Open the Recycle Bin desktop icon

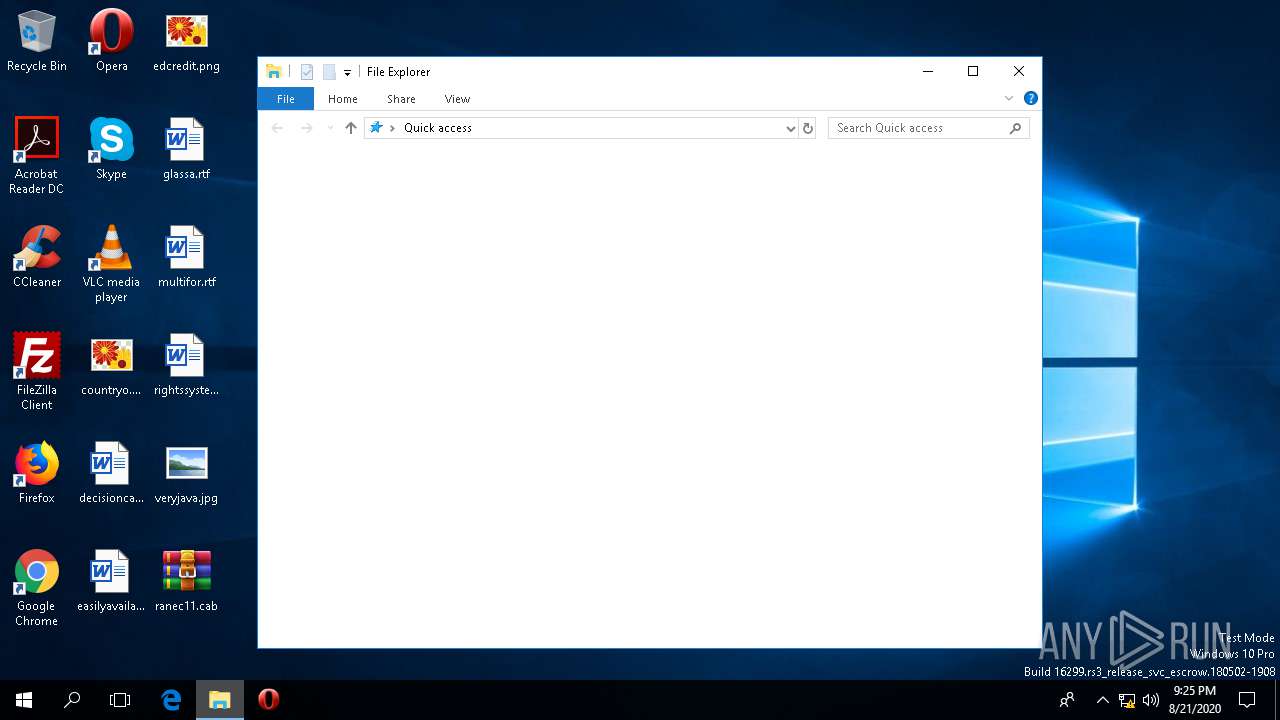click(x=37, y=41)
